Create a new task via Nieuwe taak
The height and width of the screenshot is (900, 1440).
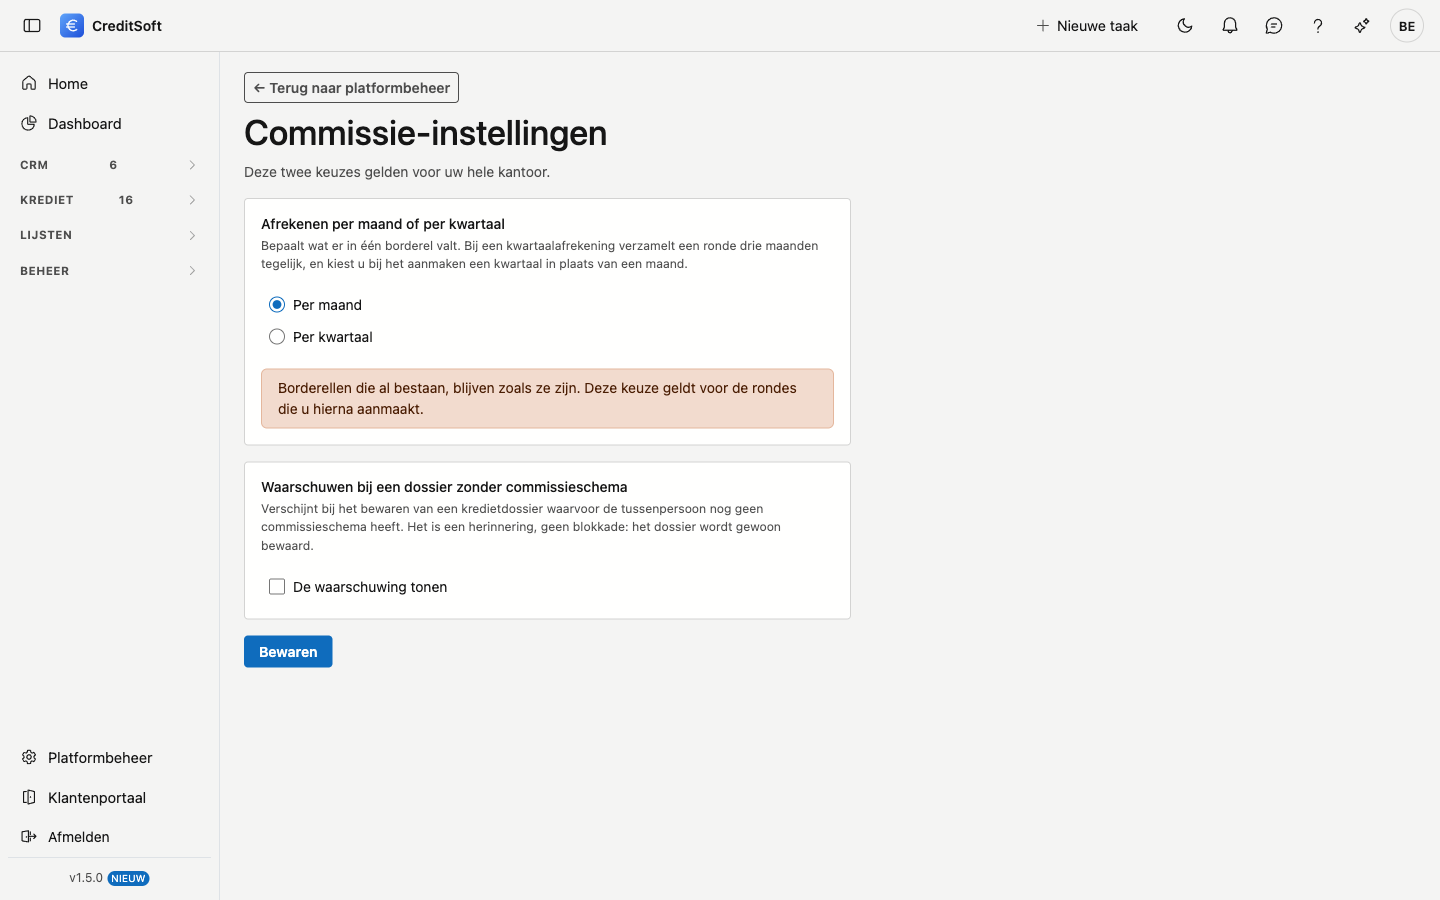click(x=1087, y=26)
